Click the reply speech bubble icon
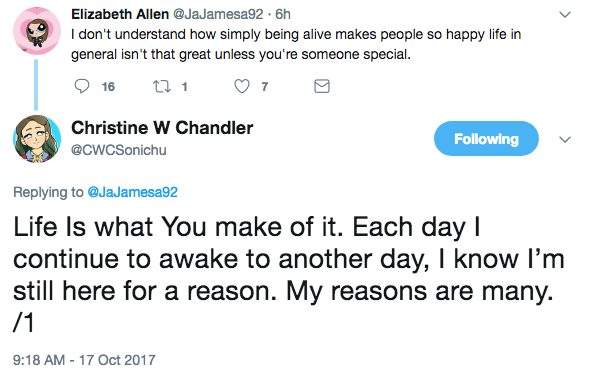The width and height of the screenshot is (596, 381). click(x=81, y=86)
